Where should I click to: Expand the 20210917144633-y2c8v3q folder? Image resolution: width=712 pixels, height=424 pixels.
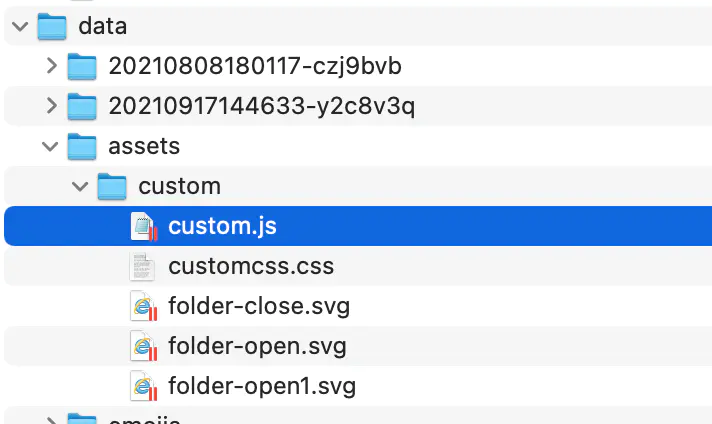coord(52,106)
